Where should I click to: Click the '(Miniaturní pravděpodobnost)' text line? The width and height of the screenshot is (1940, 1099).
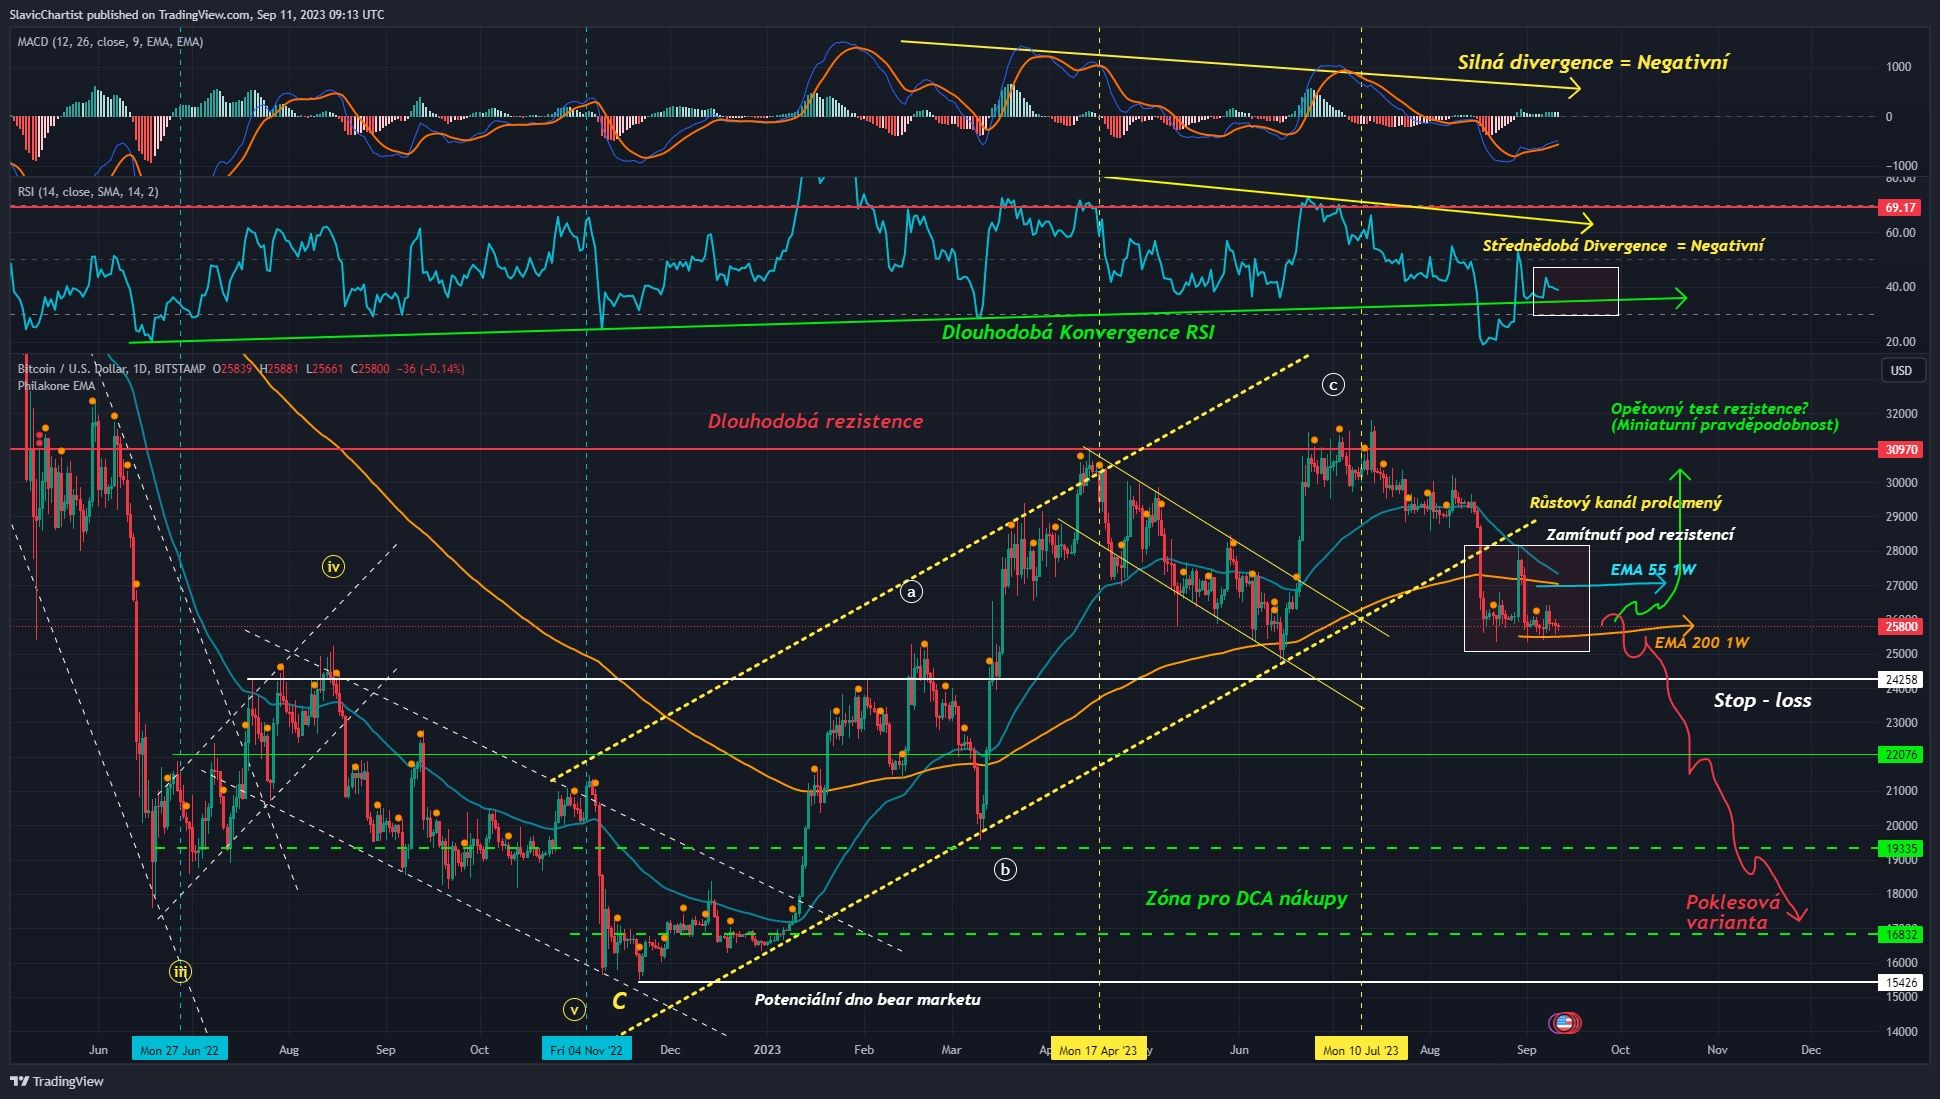pyautogui.click(x=1724, y=425)
